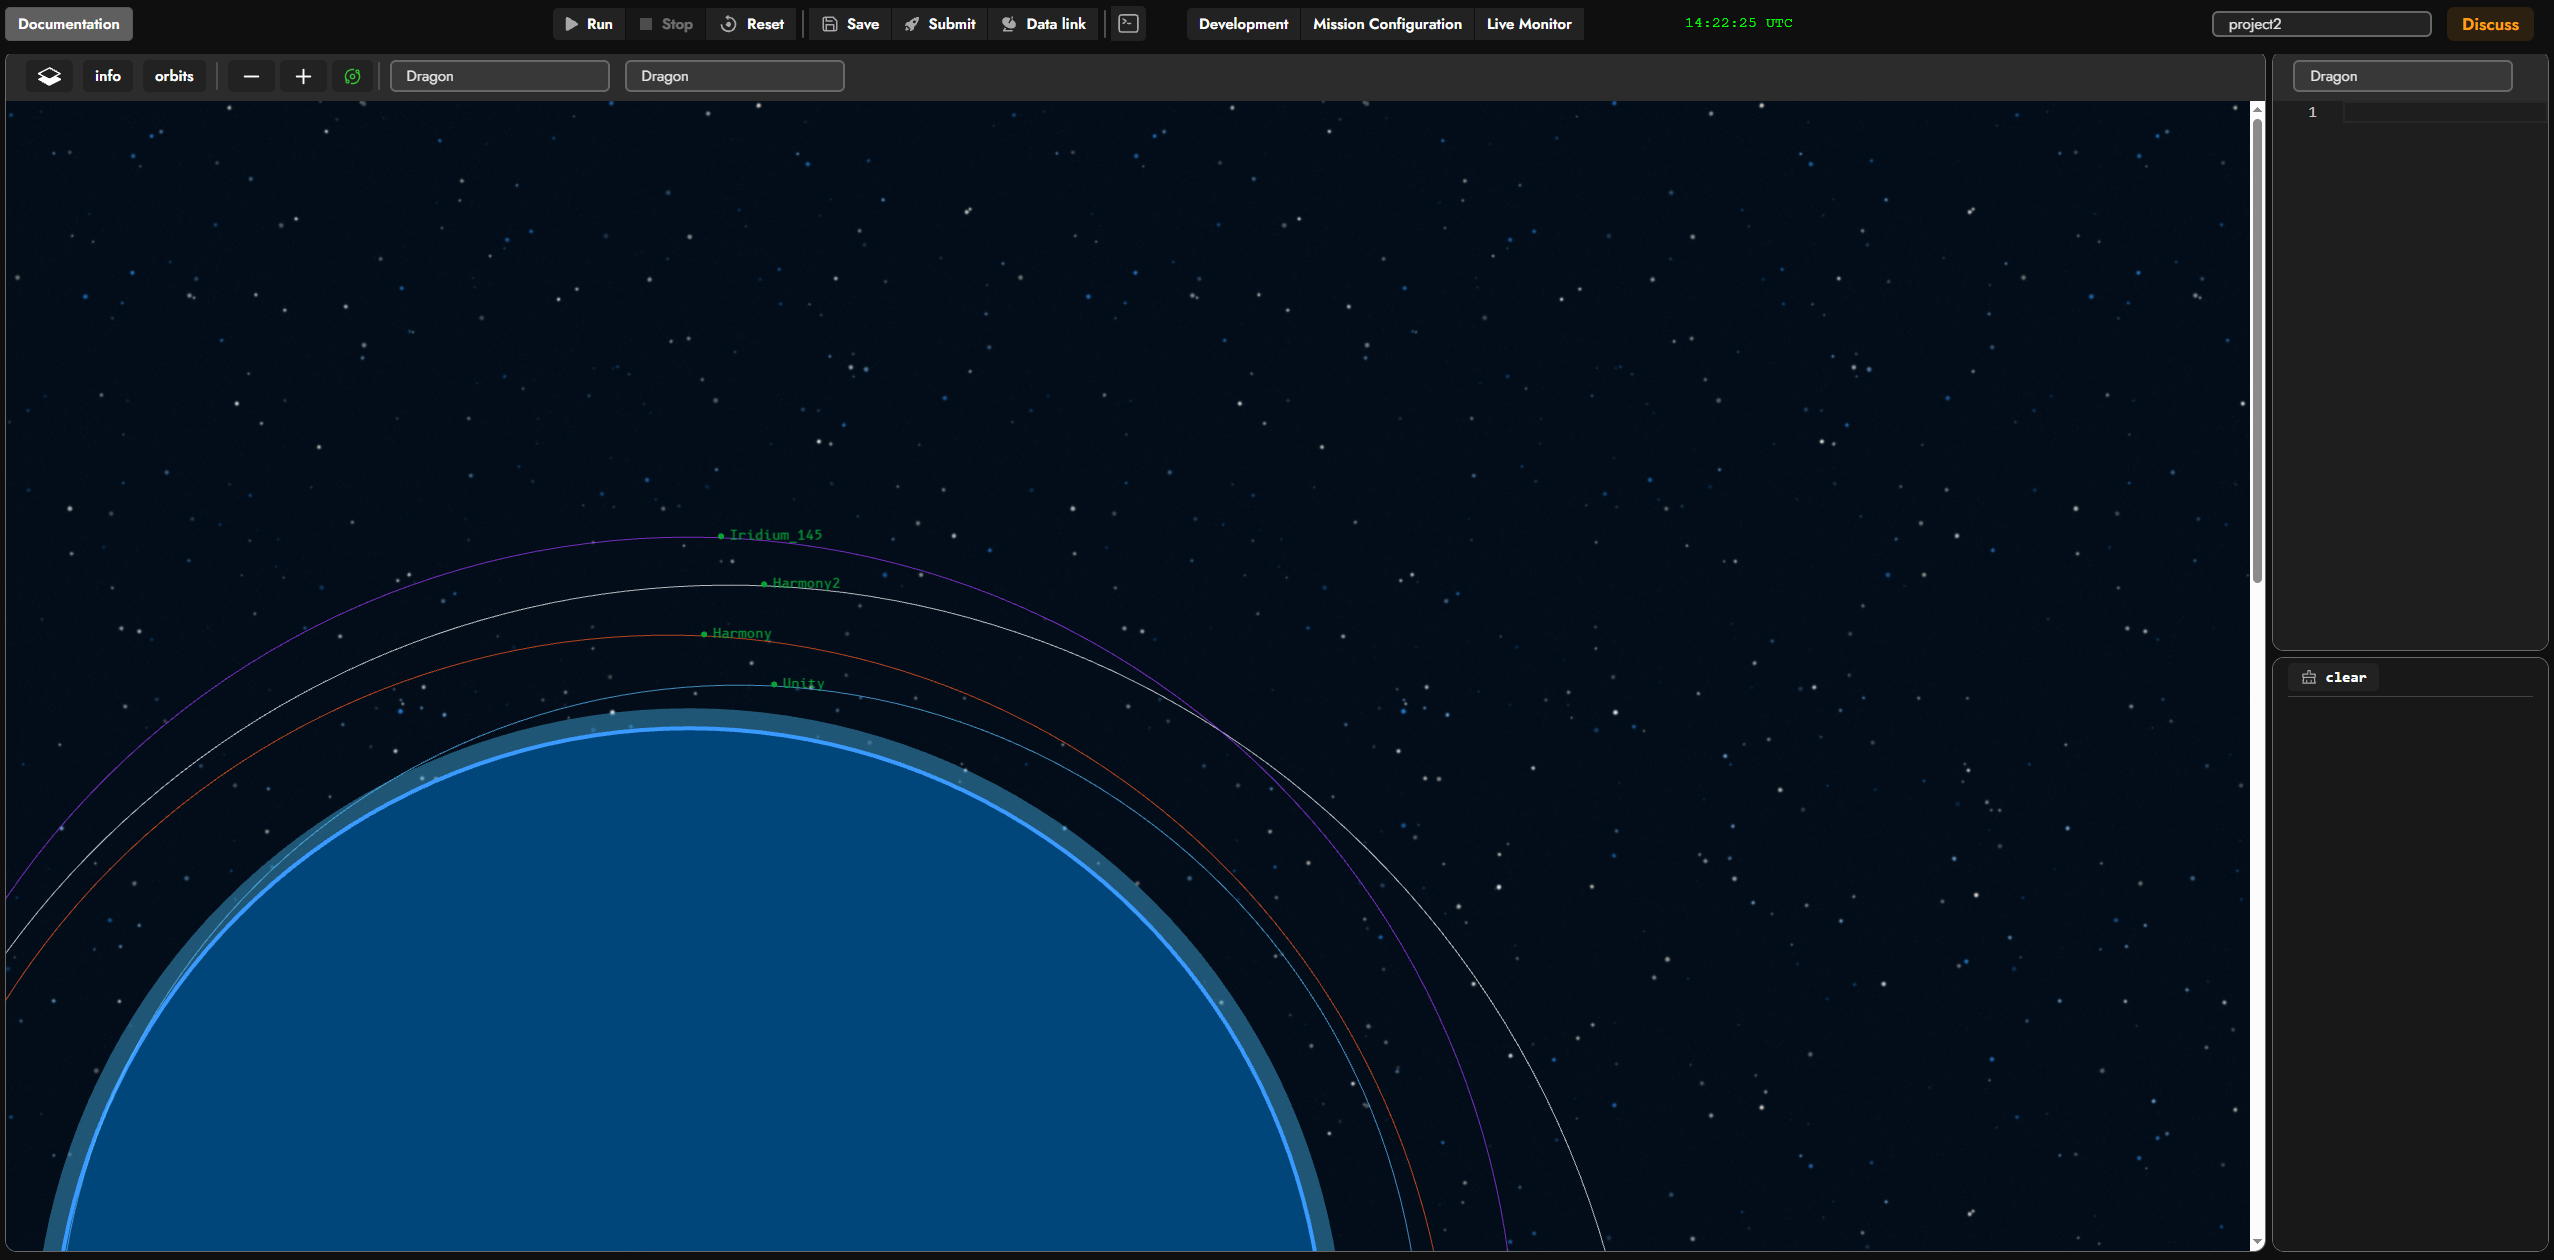The height and width of the screenshot is (1260, 2554).
Task: Open the first Dragon dropdown
Action: point(500,76)
